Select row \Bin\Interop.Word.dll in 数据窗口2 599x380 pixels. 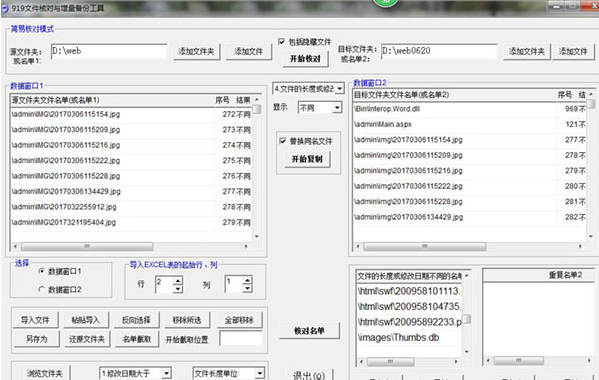pos(469,109)
